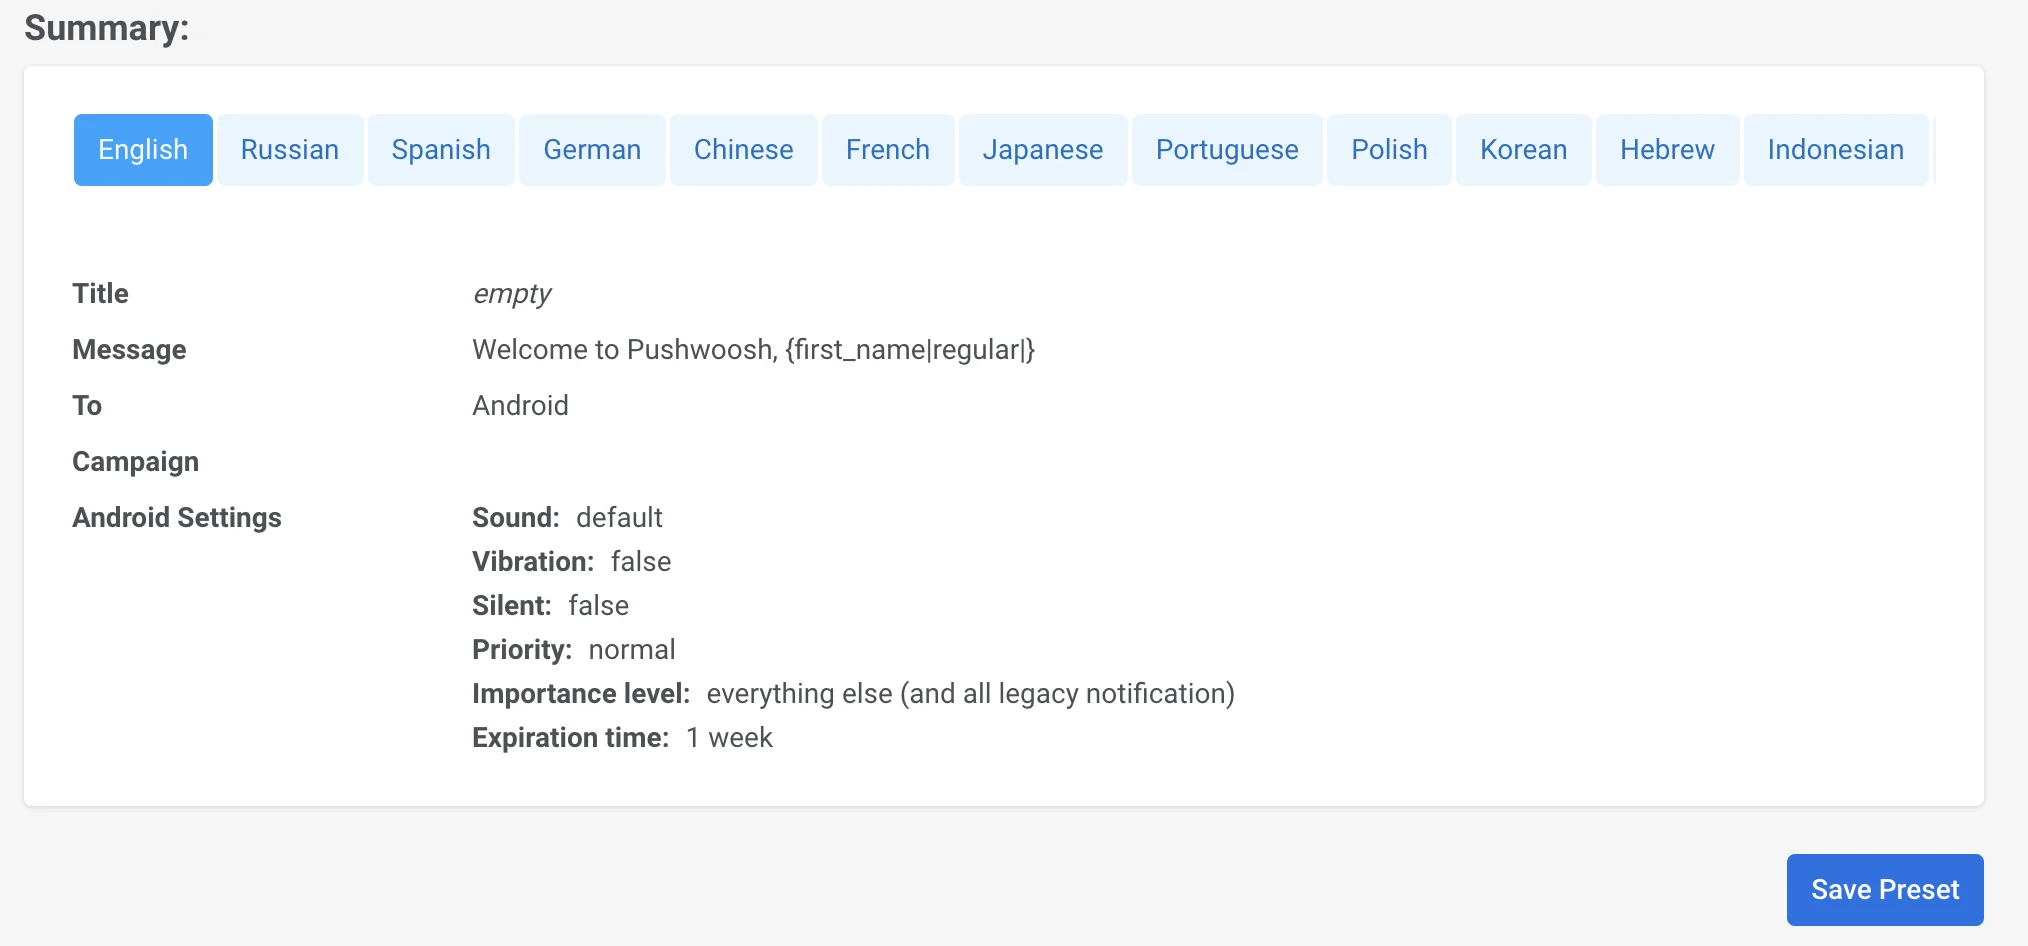Open the Spanish language tab
The image size is (2028, 946).
(441, 150)
